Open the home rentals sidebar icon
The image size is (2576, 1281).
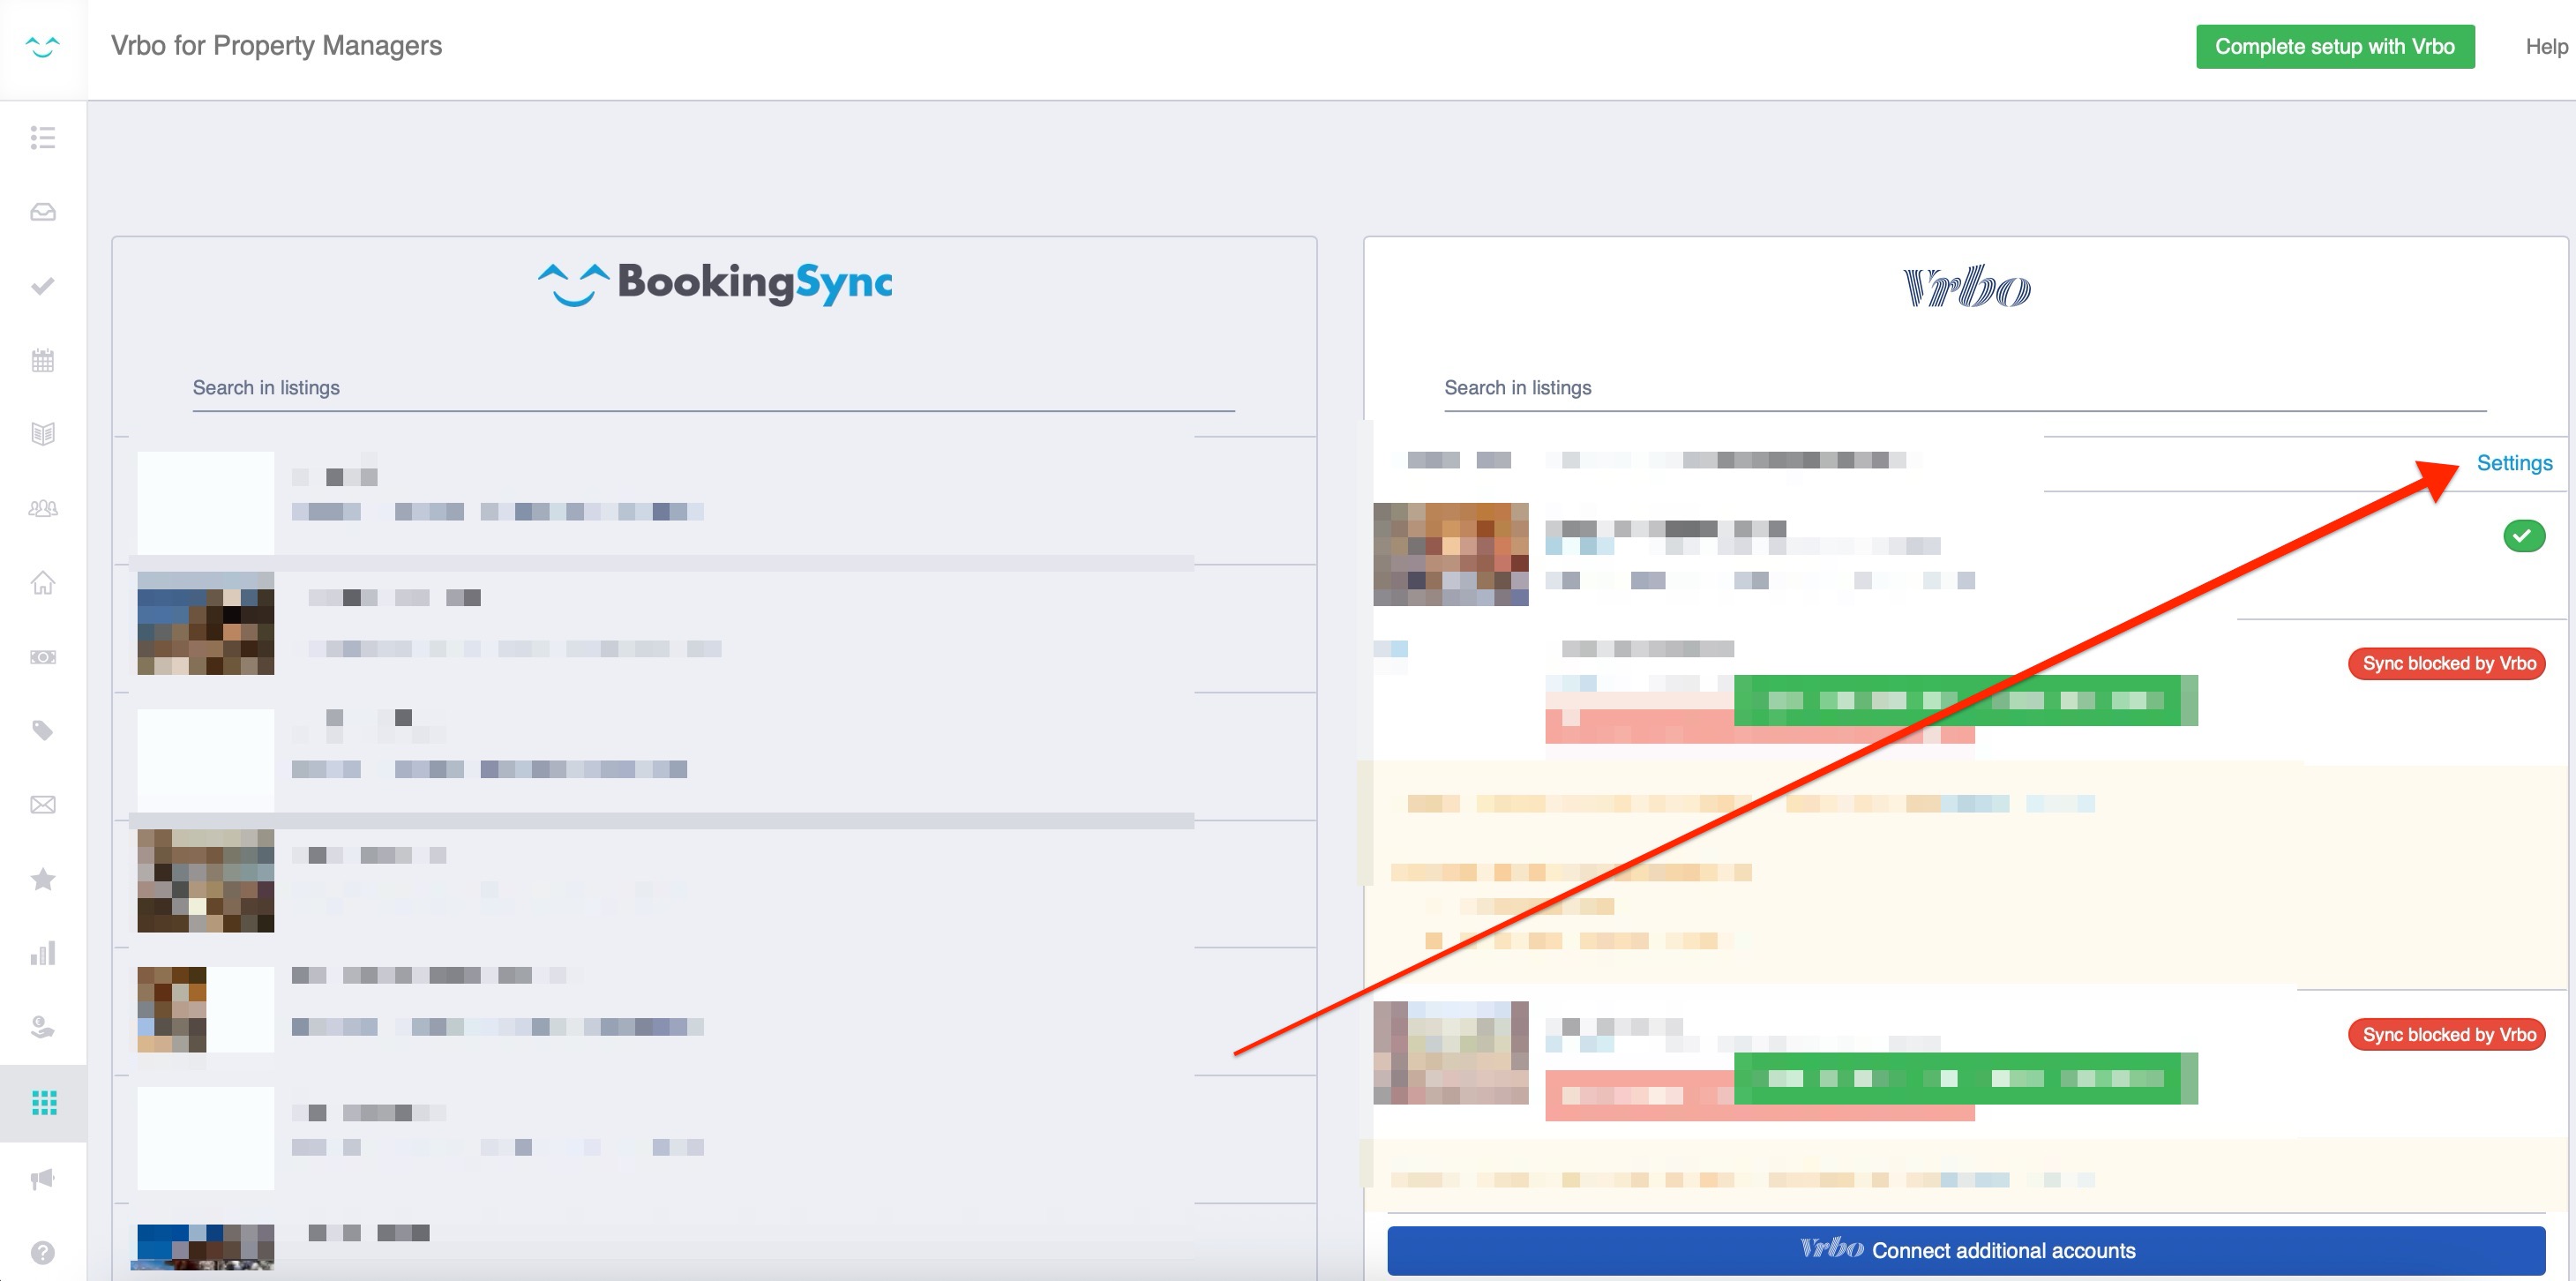[42, 582]
